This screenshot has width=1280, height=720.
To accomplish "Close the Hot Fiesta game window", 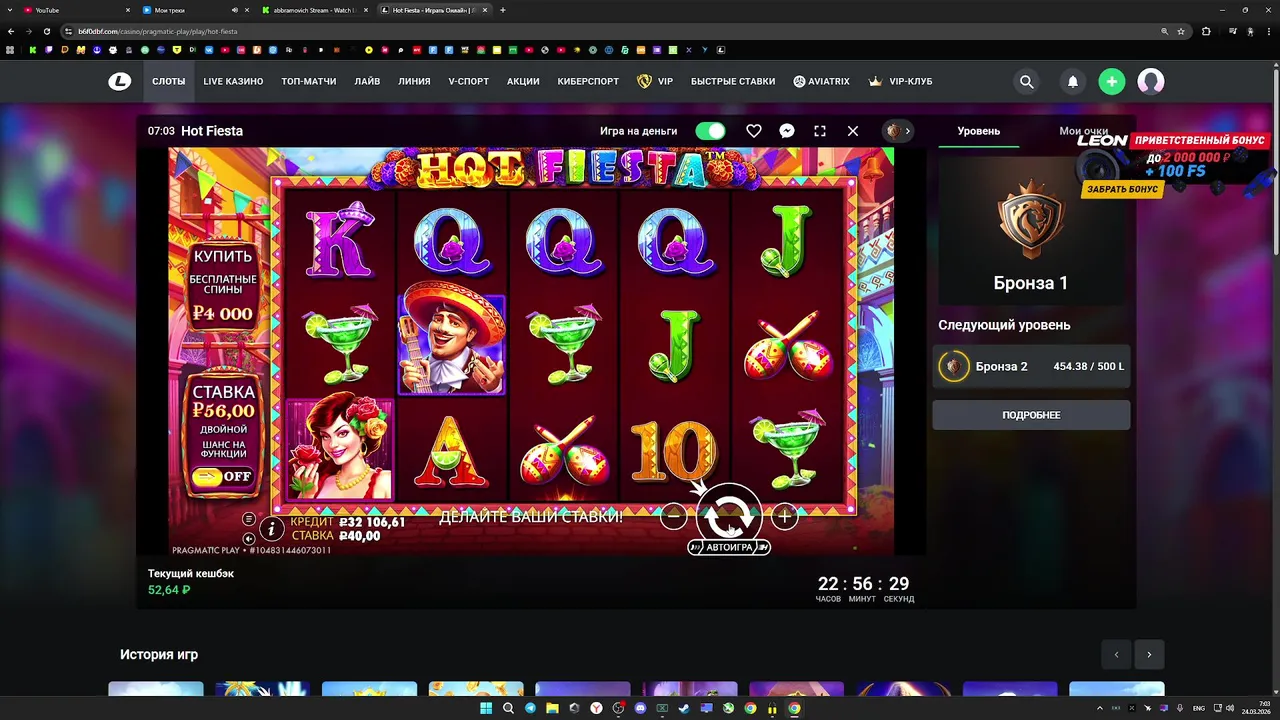I will pos(853,131).
